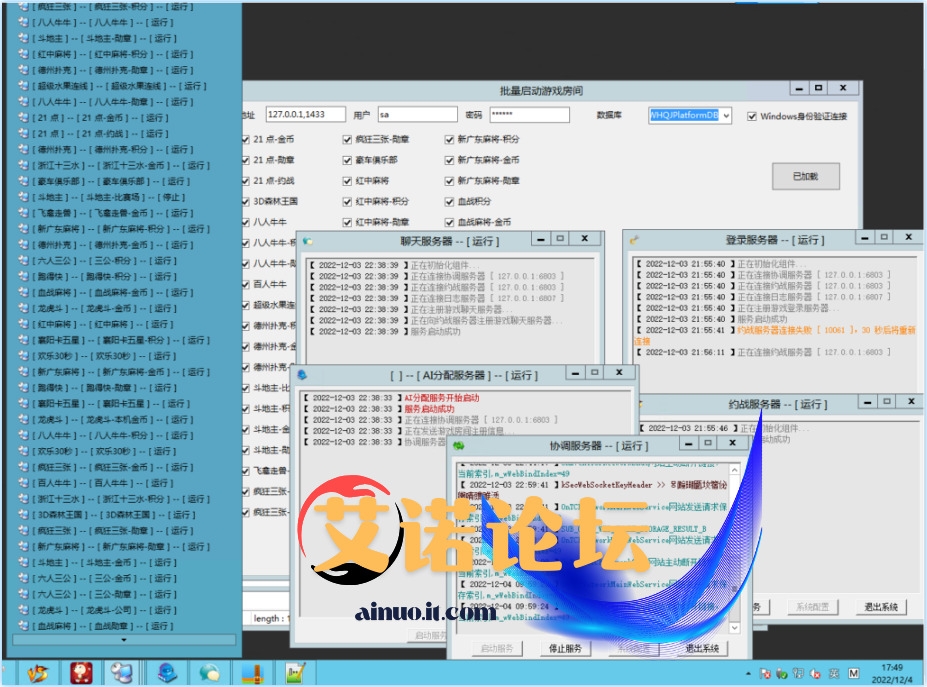The height and width of the screenshot is (687, 927).
Task: Uncheck the 21 点-金币 checkbox
Action: (245, 140)
